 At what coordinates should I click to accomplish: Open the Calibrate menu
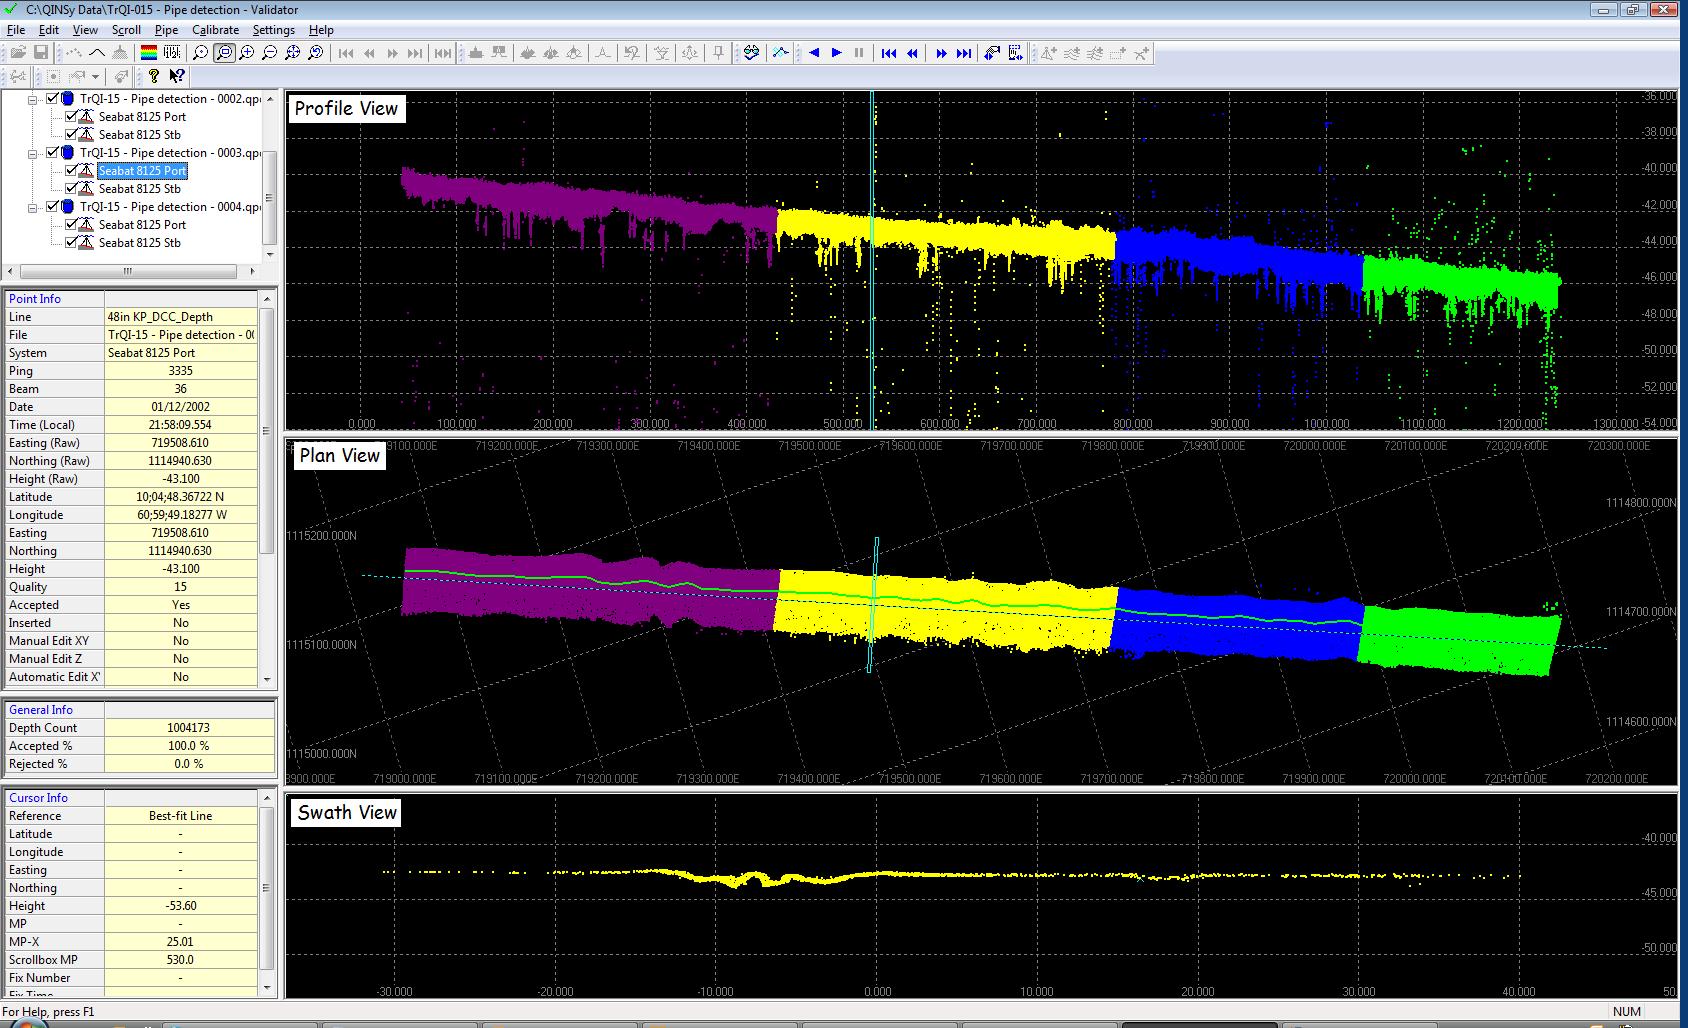point(215,30)
